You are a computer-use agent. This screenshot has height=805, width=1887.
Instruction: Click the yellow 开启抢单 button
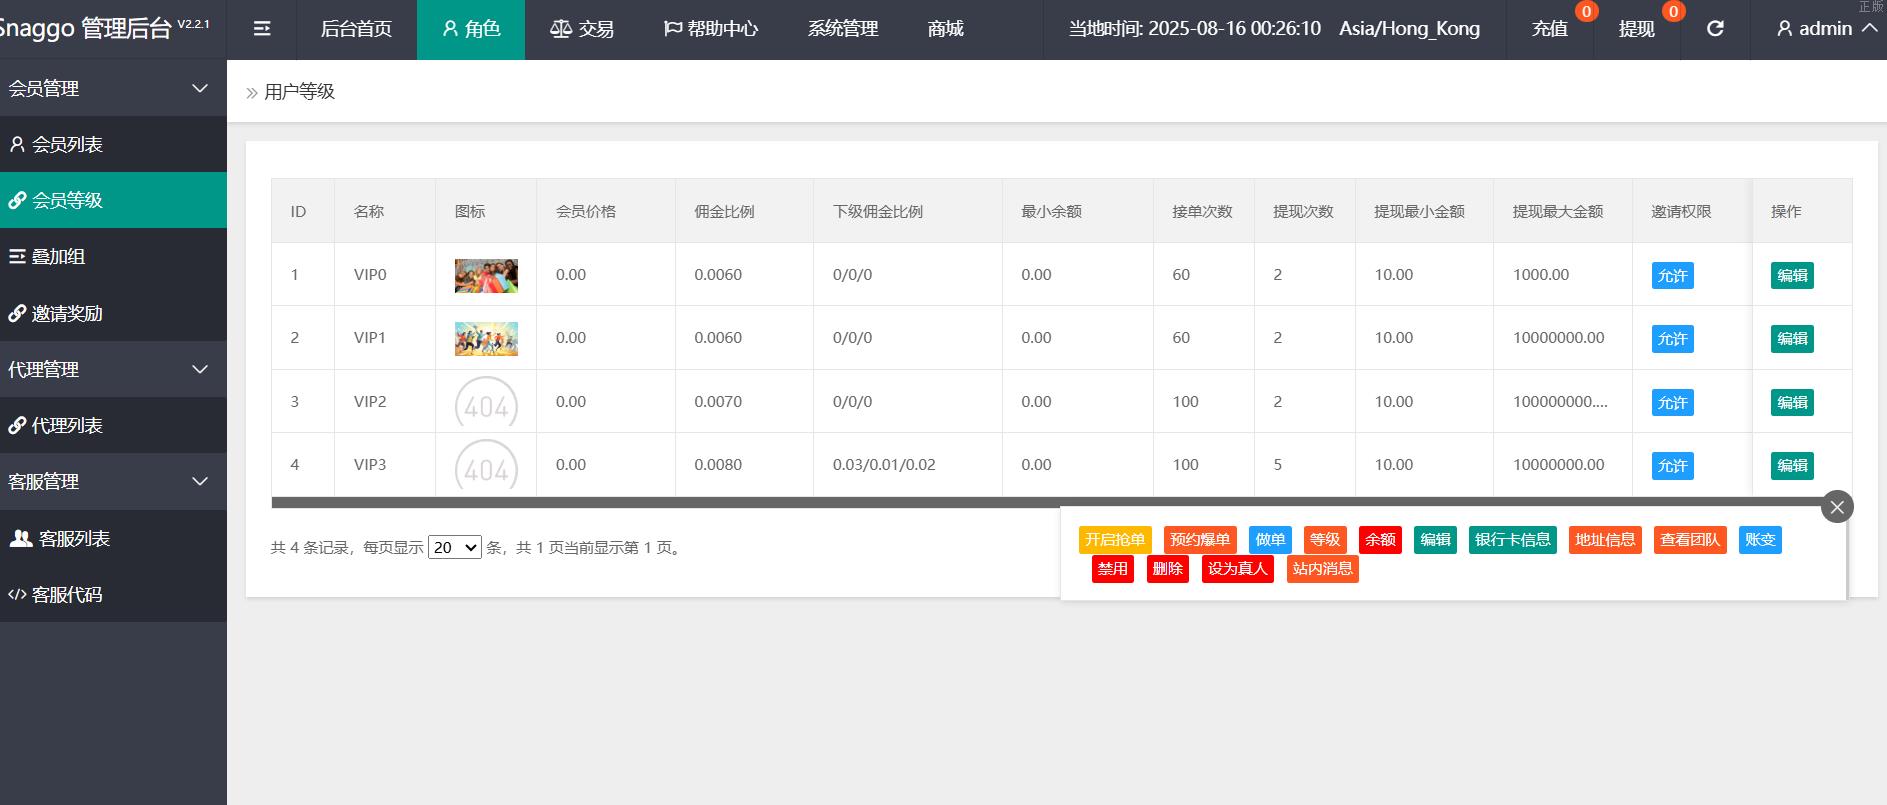pos(1115,540)
